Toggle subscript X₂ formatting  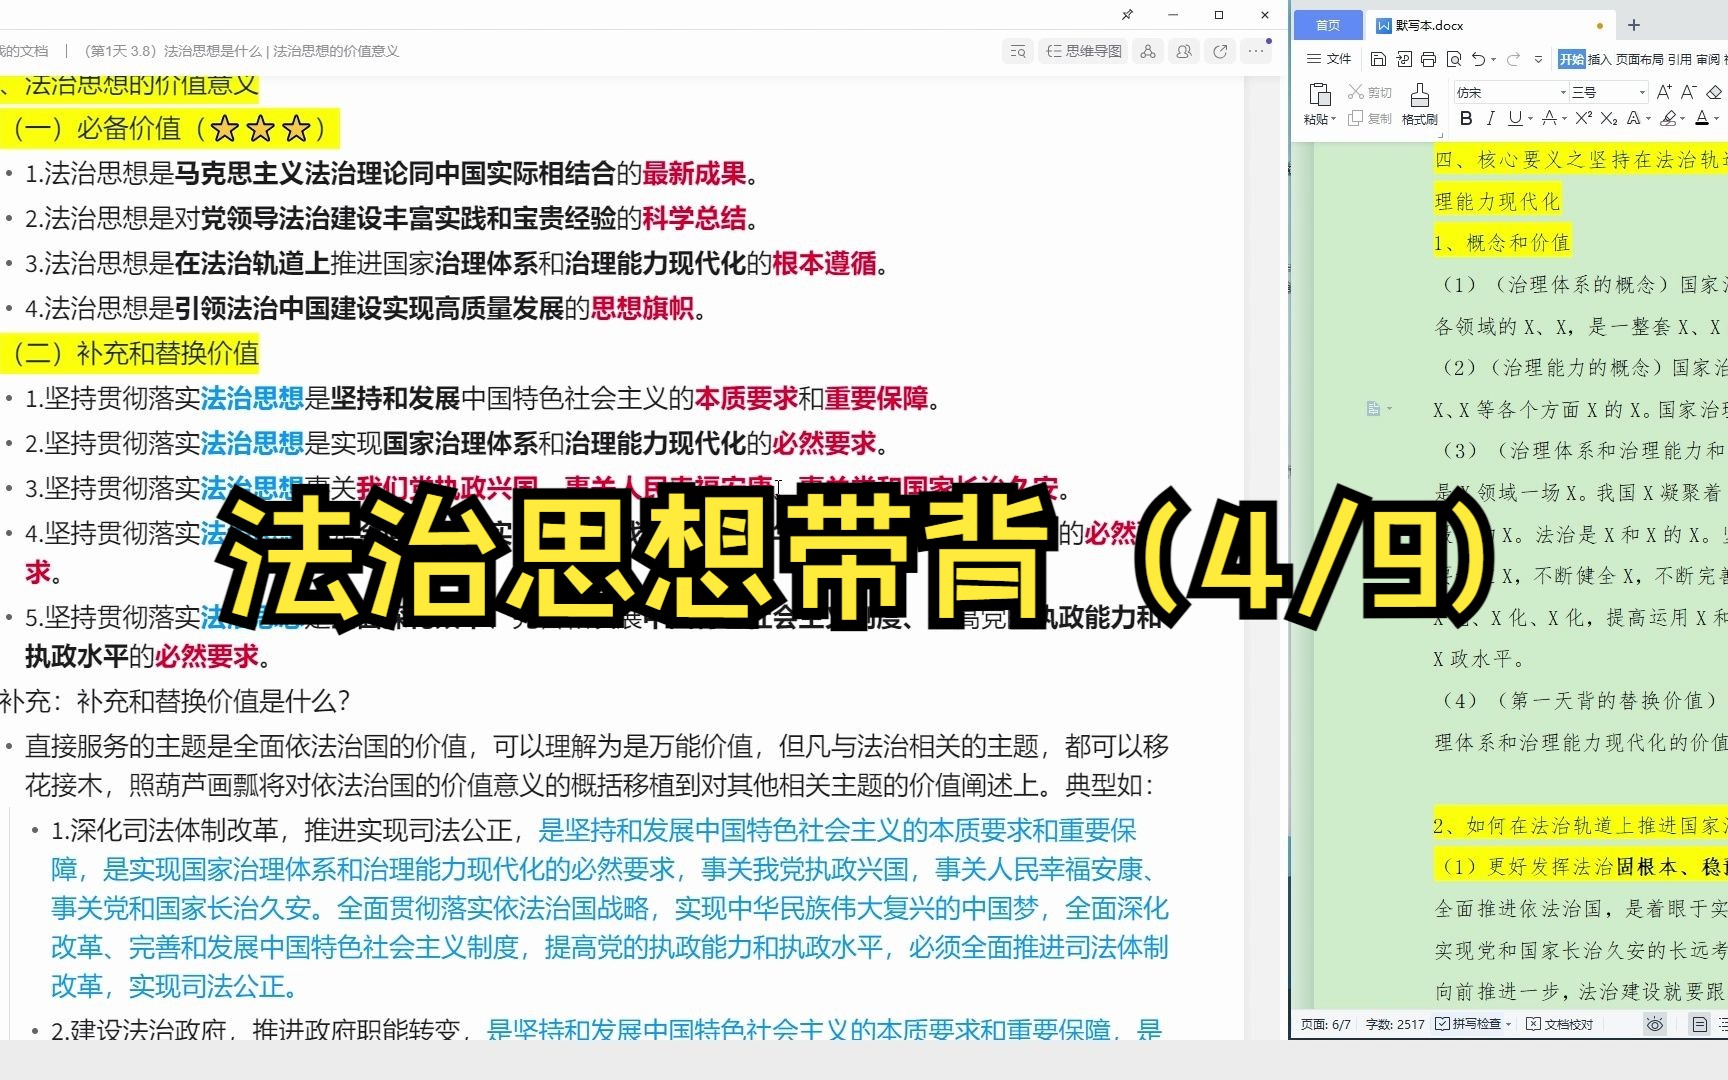tap(1609, 118)
